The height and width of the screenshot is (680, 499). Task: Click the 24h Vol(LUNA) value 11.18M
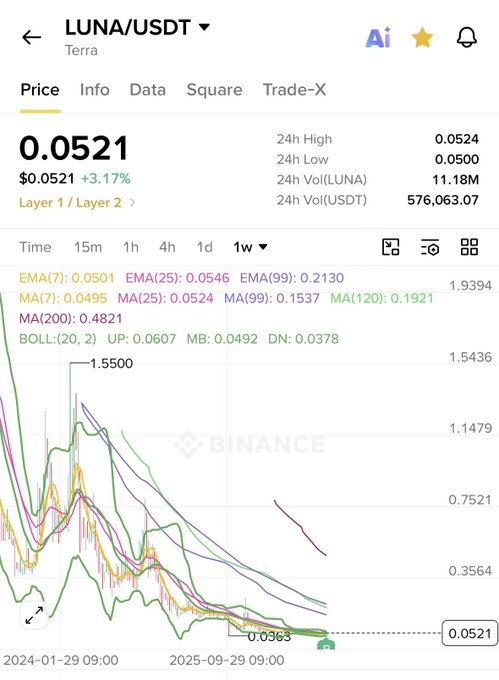(455, 180)
